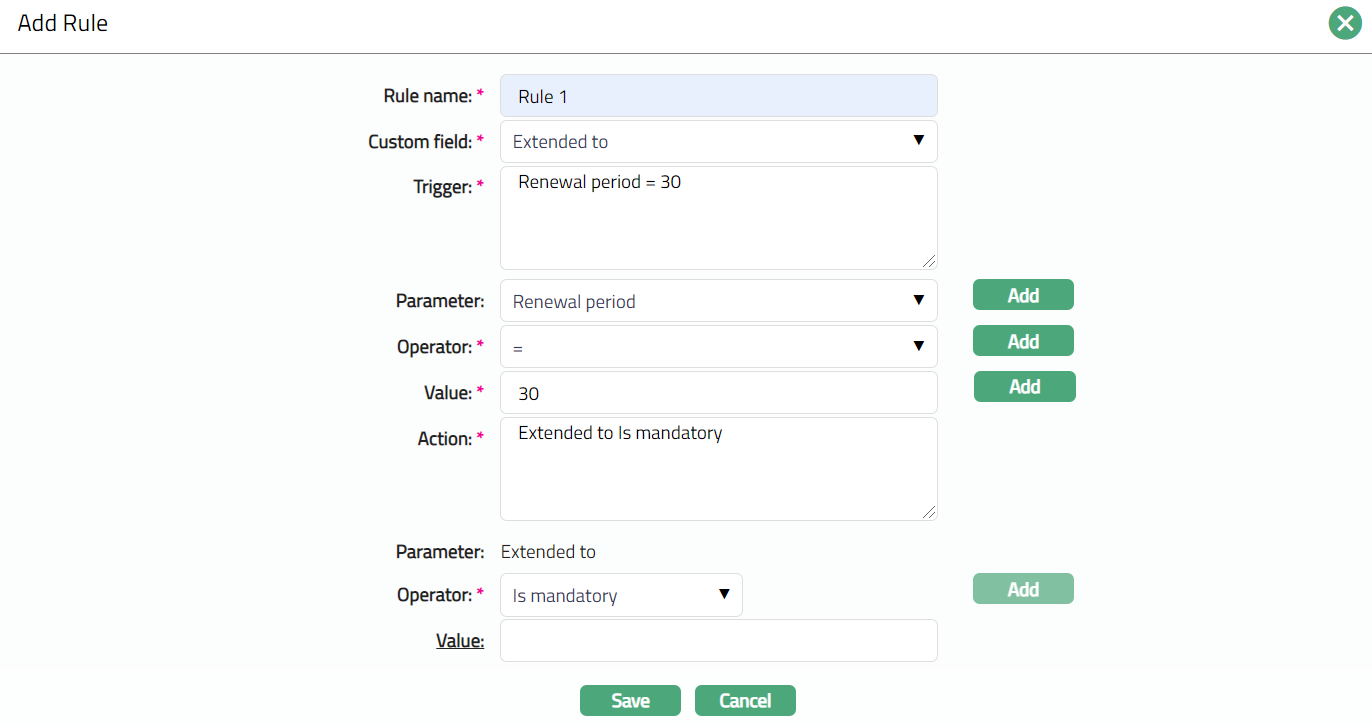Click the faded Add button beside Is mandatory
Image resolution: width=1372 pixels, height=724 pixels.
pos(1023,589)
